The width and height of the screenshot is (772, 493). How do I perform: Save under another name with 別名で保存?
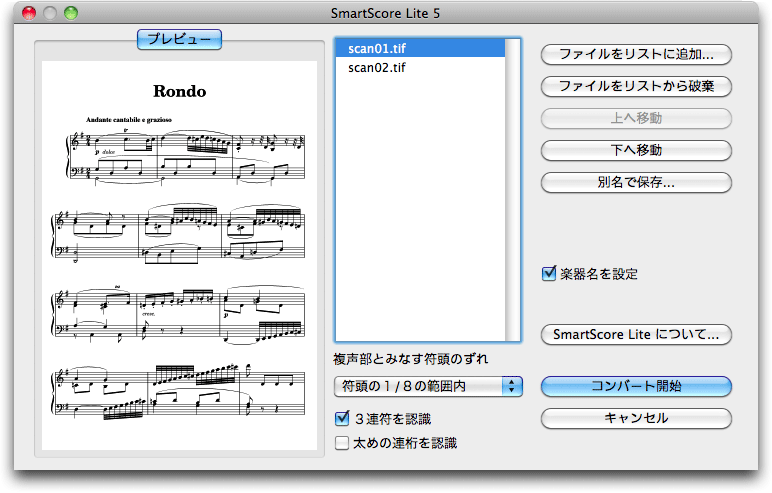636,183
